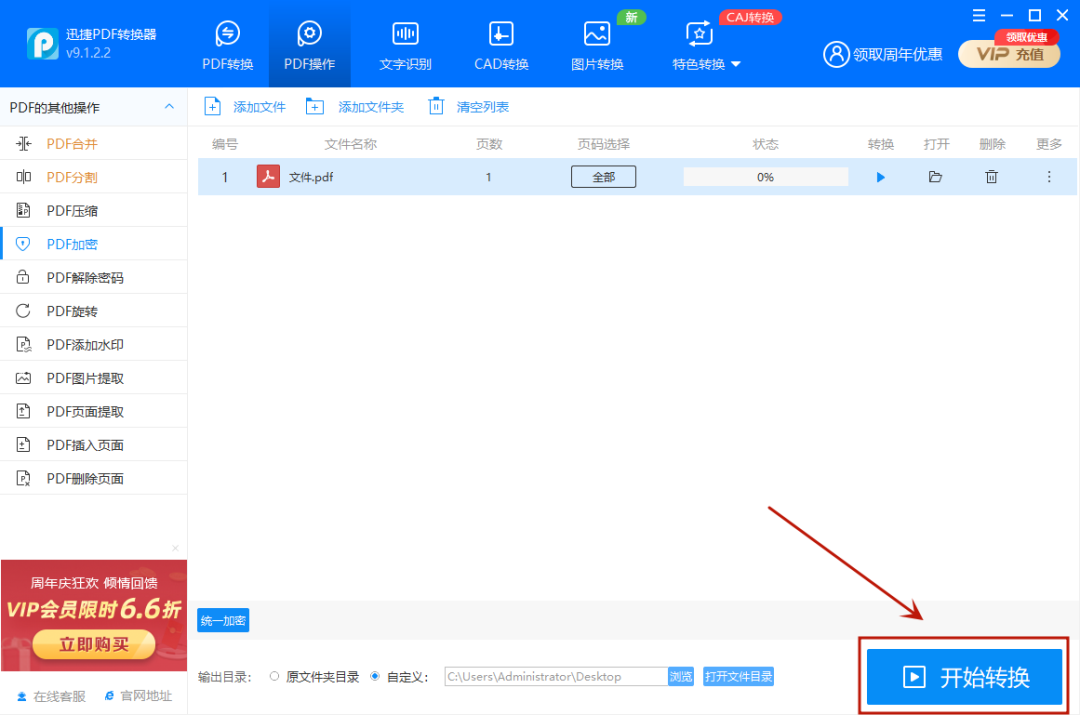This screenshot has width=1080, height=715.
Task: Click the 文件.pdf file name
Action: click(311, 177)
